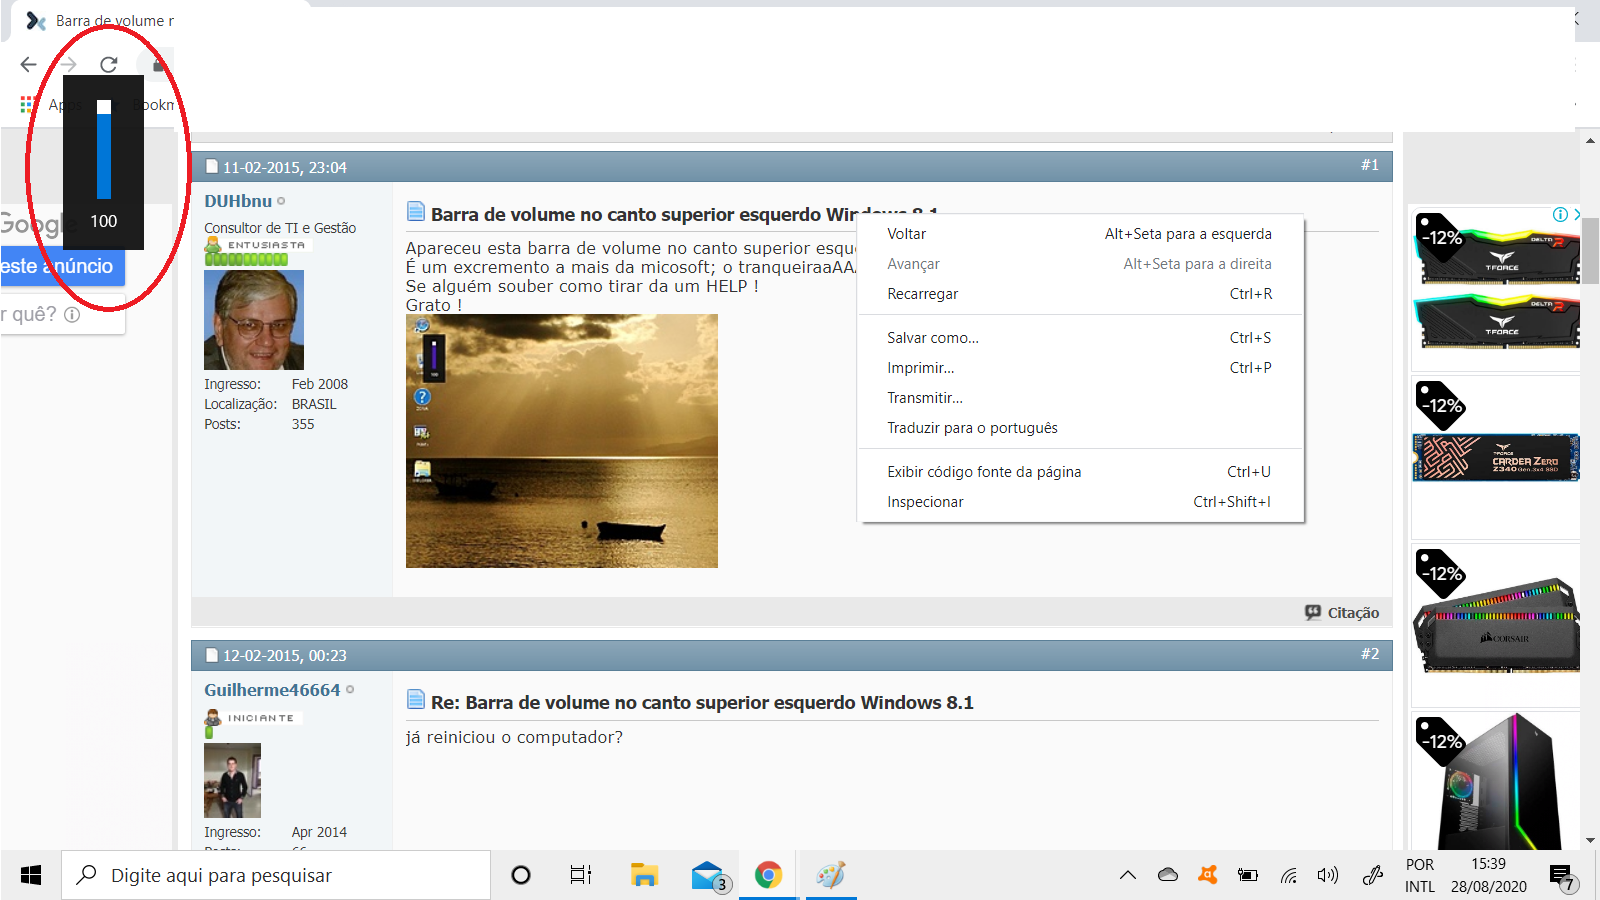The height and width of the screenshot is (900, 1600).
Task: Click the speaker volume tray icon
Action: click(x=1328, y=875)
